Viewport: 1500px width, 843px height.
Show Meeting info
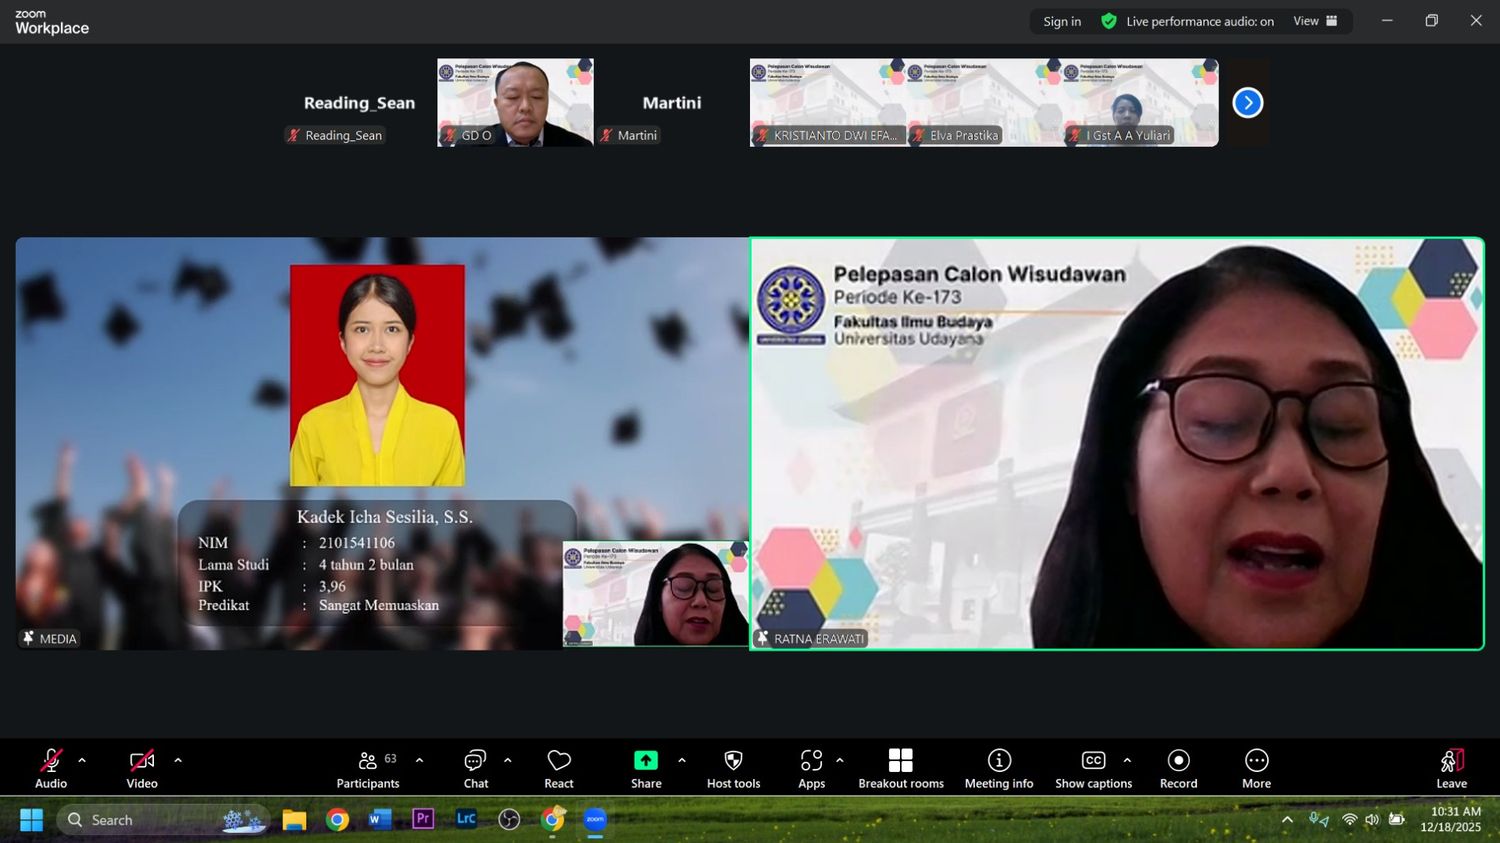(998, 768)
